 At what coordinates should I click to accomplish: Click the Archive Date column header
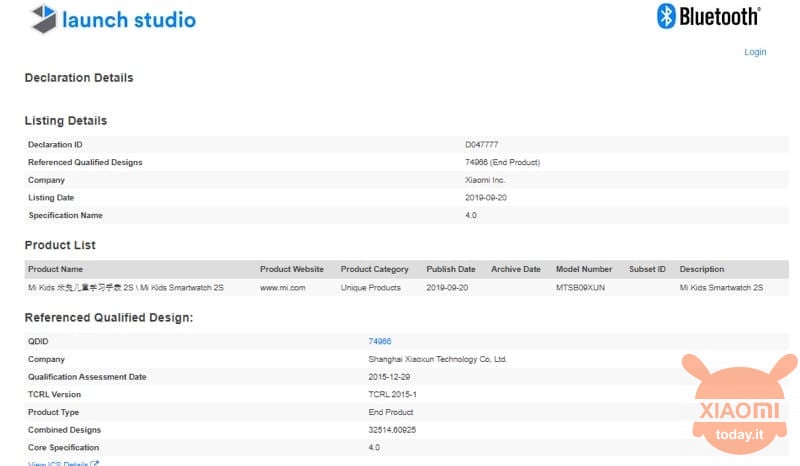click(x=516, y=269)
